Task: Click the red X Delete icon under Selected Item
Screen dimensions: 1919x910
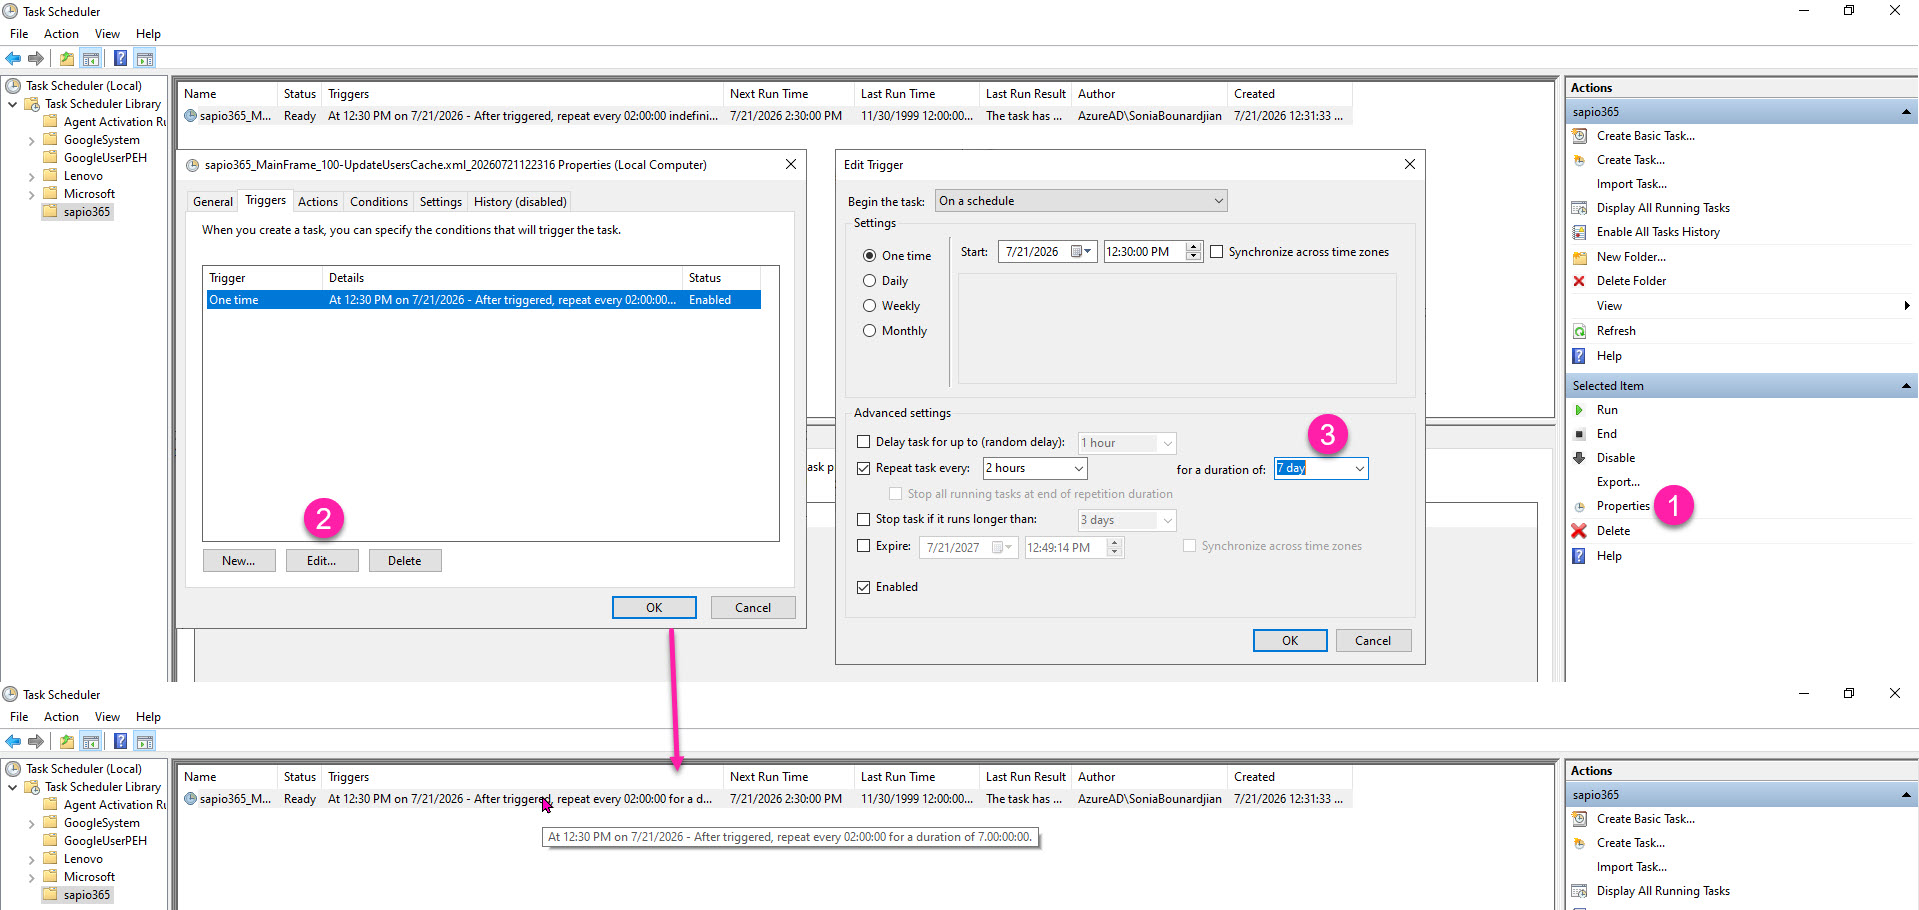Action: [1580, 531]
